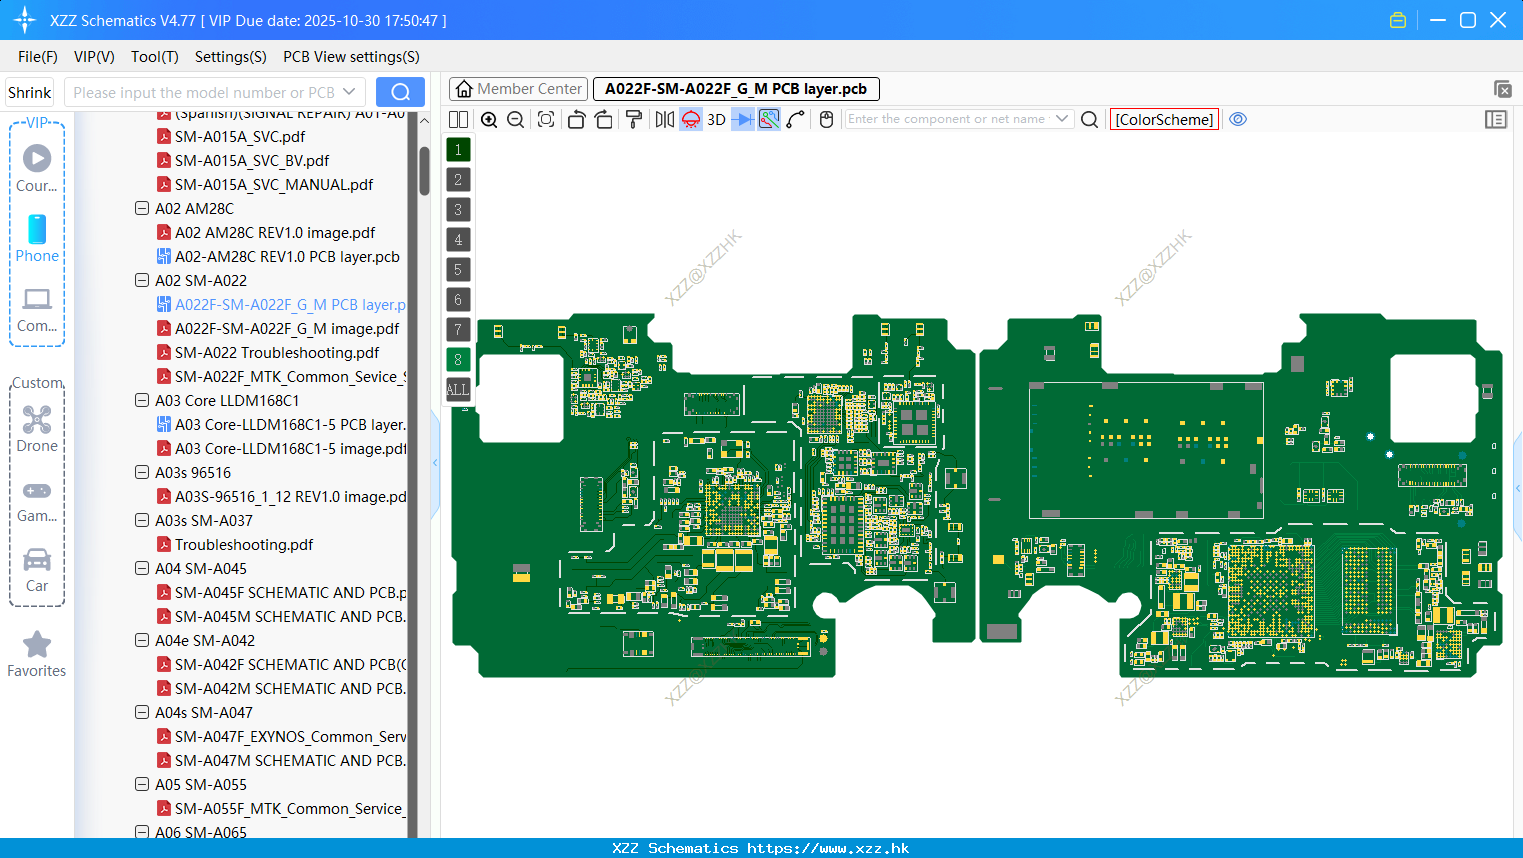The height and width of the screenshot is (858, 1523).
Task: Toggle the eye visibility icon
Action: (x=1238, y=119)
